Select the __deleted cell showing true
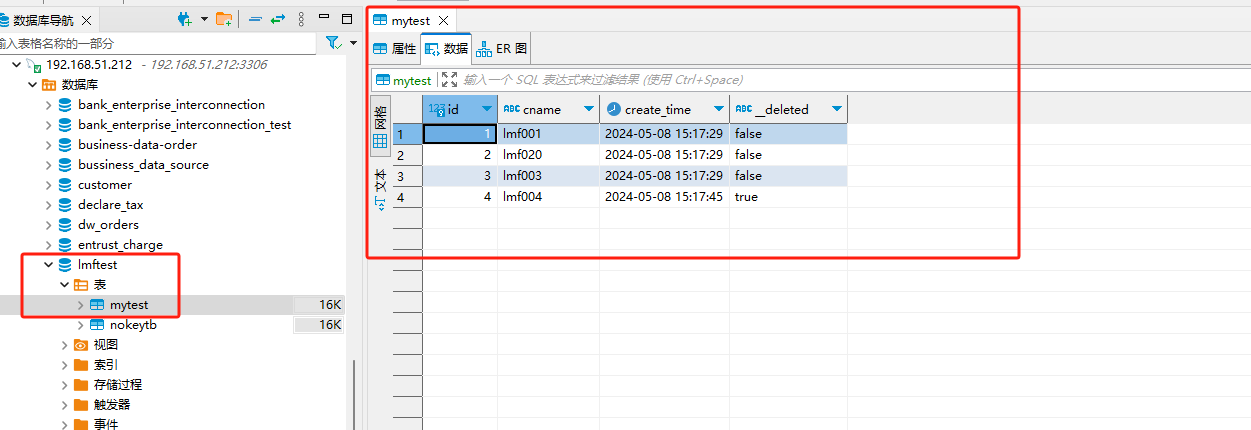The width and height of the screenshot is (1251, 430). 789,197
